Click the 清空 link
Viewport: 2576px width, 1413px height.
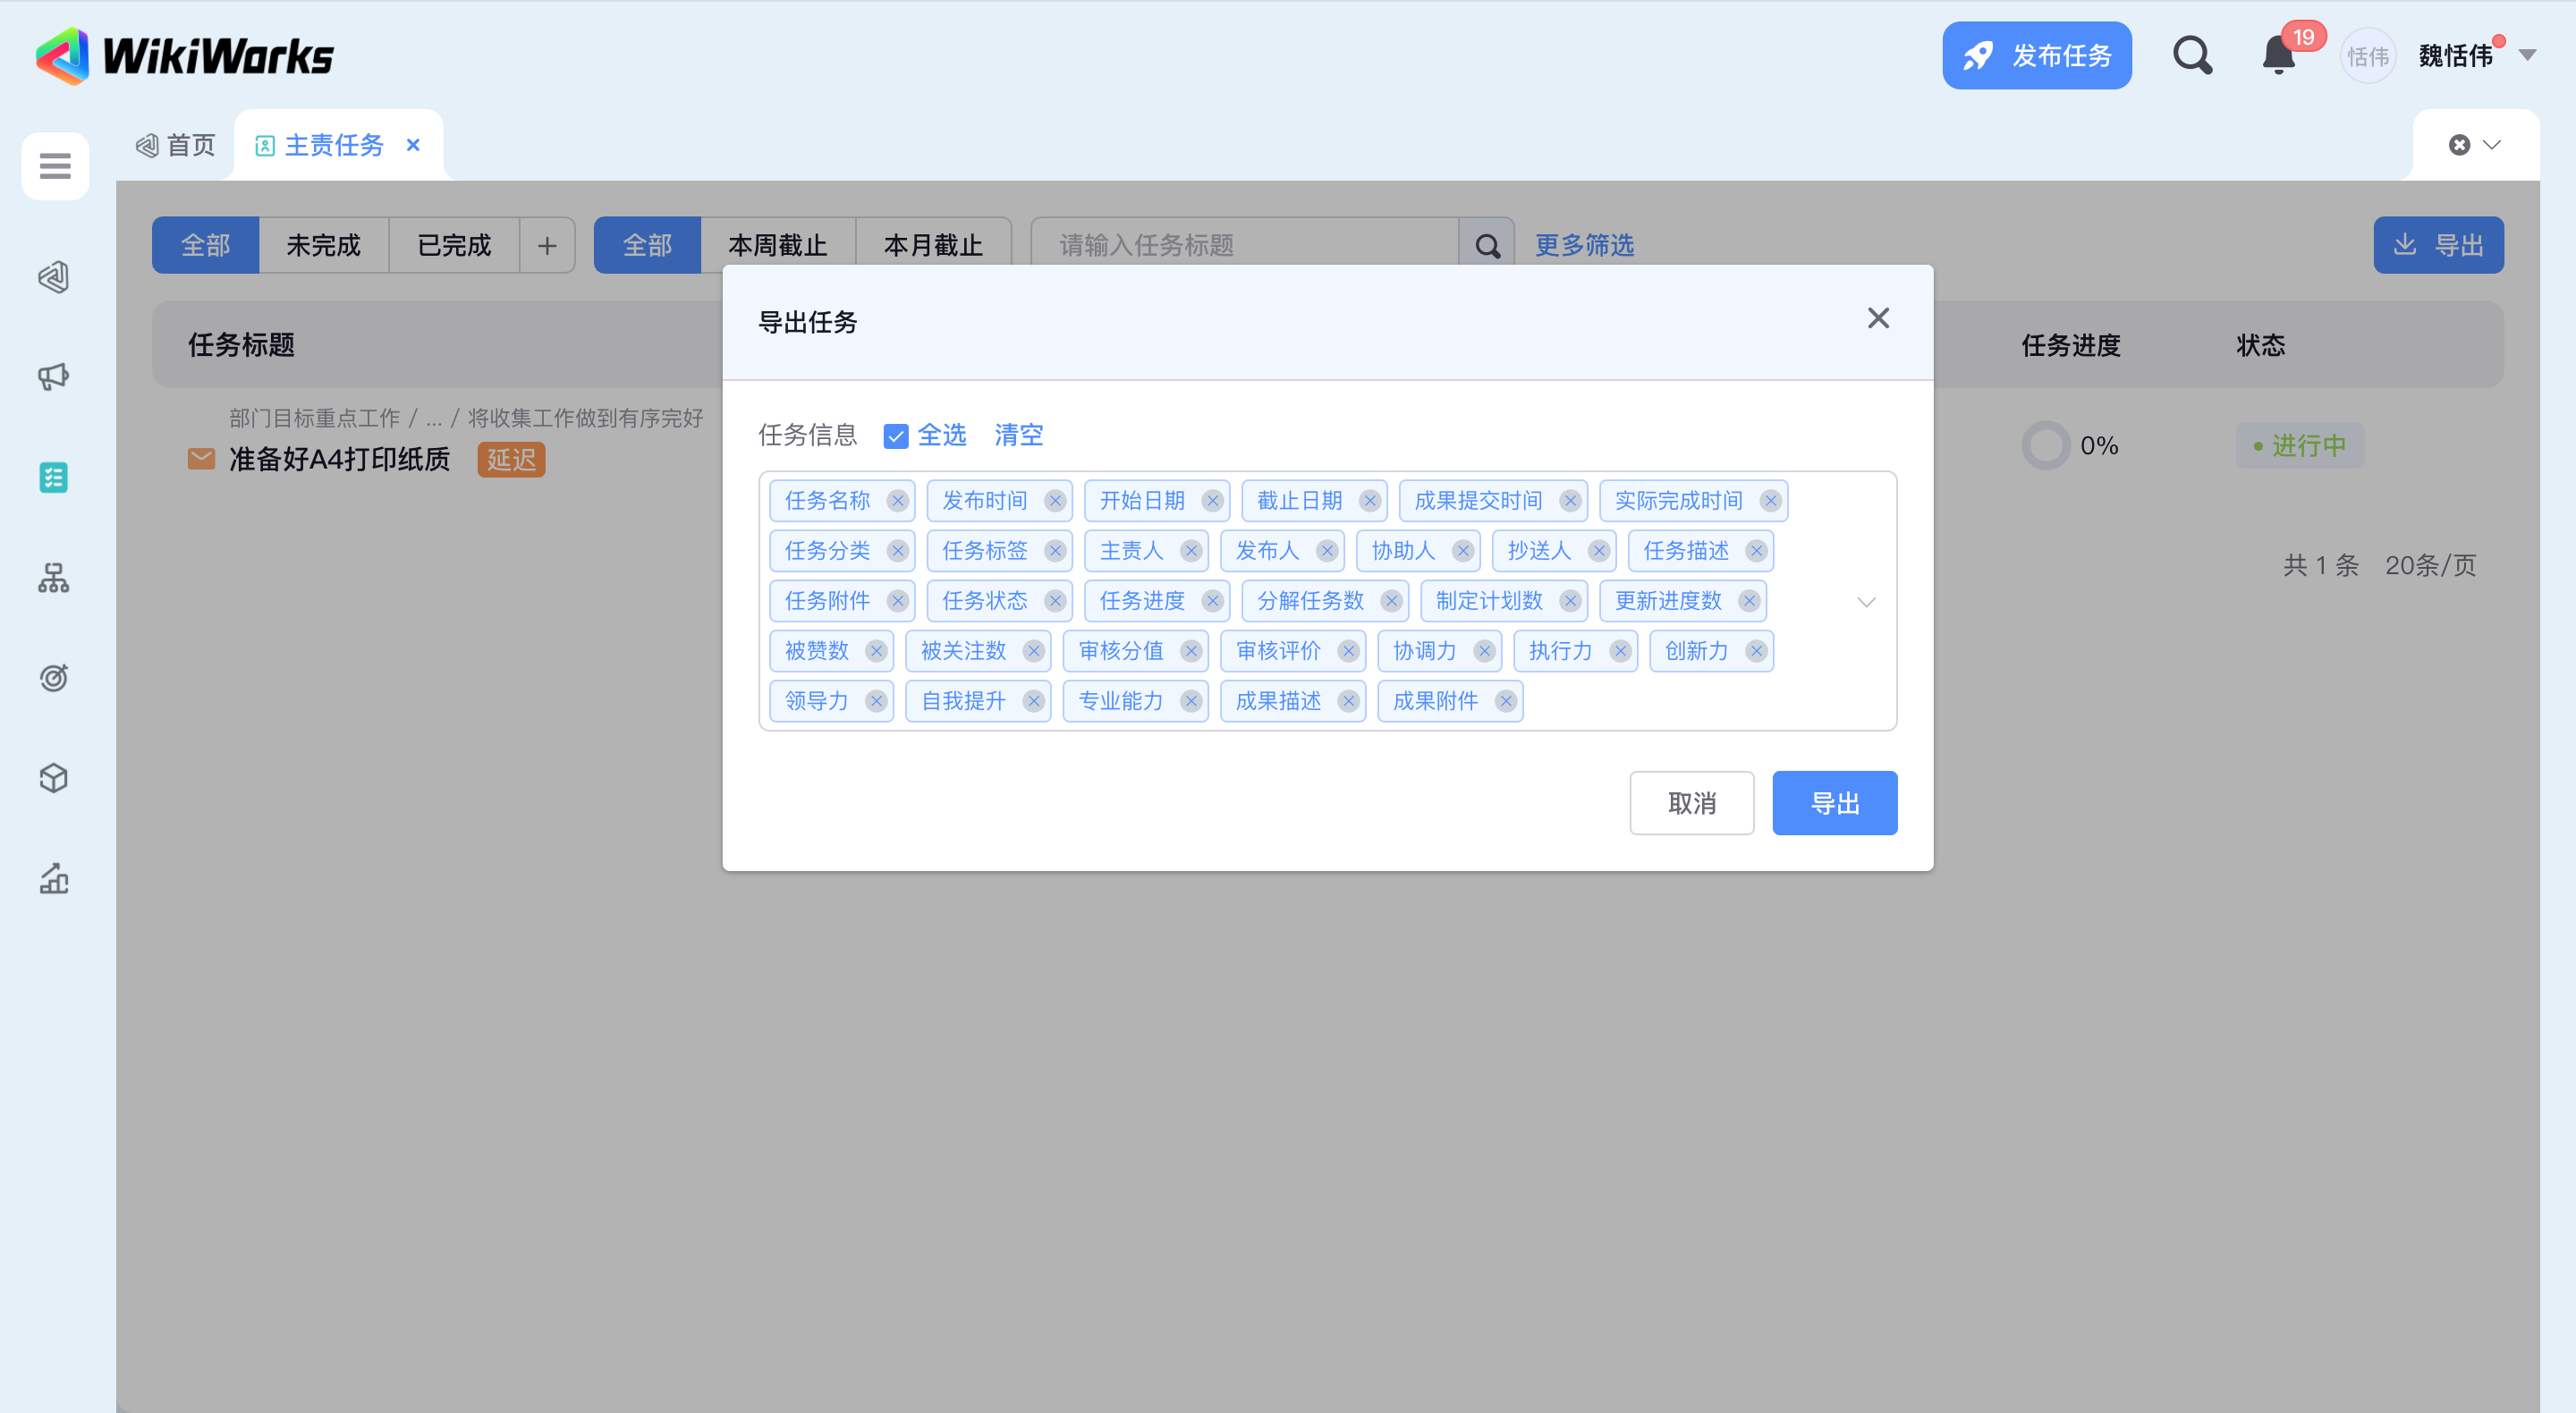(1018, 435)
